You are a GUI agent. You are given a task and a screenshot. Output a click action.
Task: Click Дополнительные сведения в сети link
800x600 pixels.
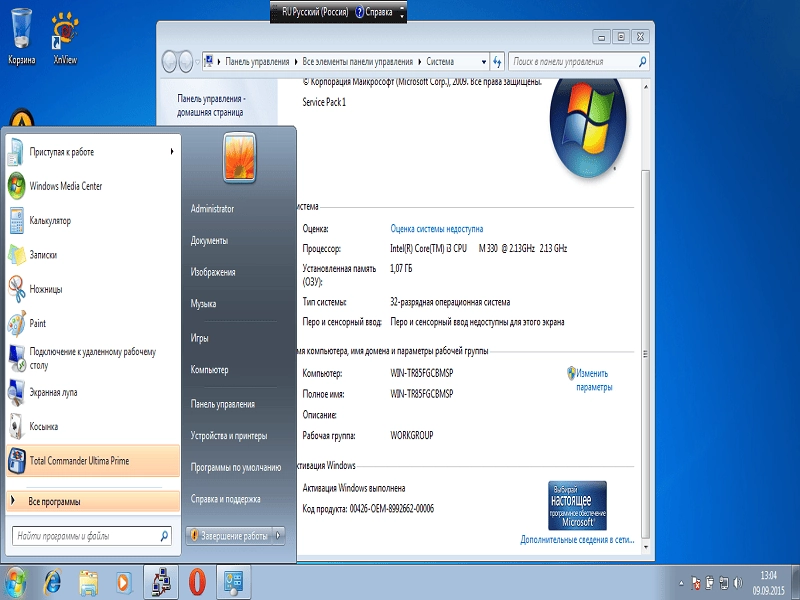point(577,539)
